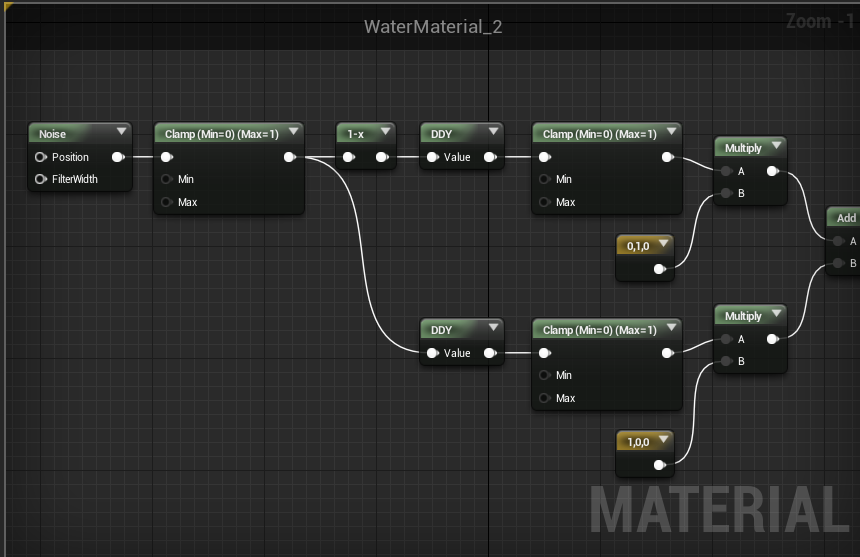Select the 1,0,0 constant node title
This screenshot has width=860, height=557.
pos(638,442)
